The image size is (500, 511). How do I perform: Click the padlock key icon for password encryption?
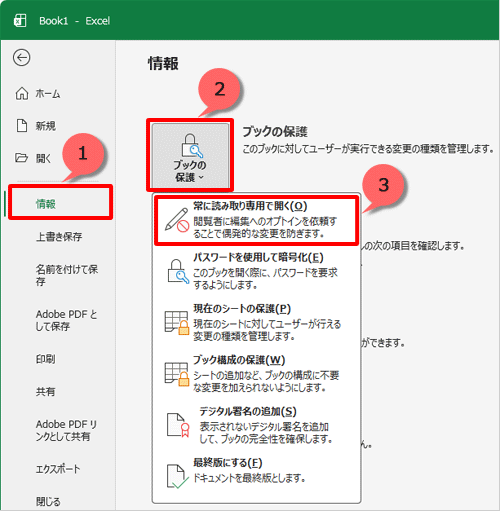177,271
